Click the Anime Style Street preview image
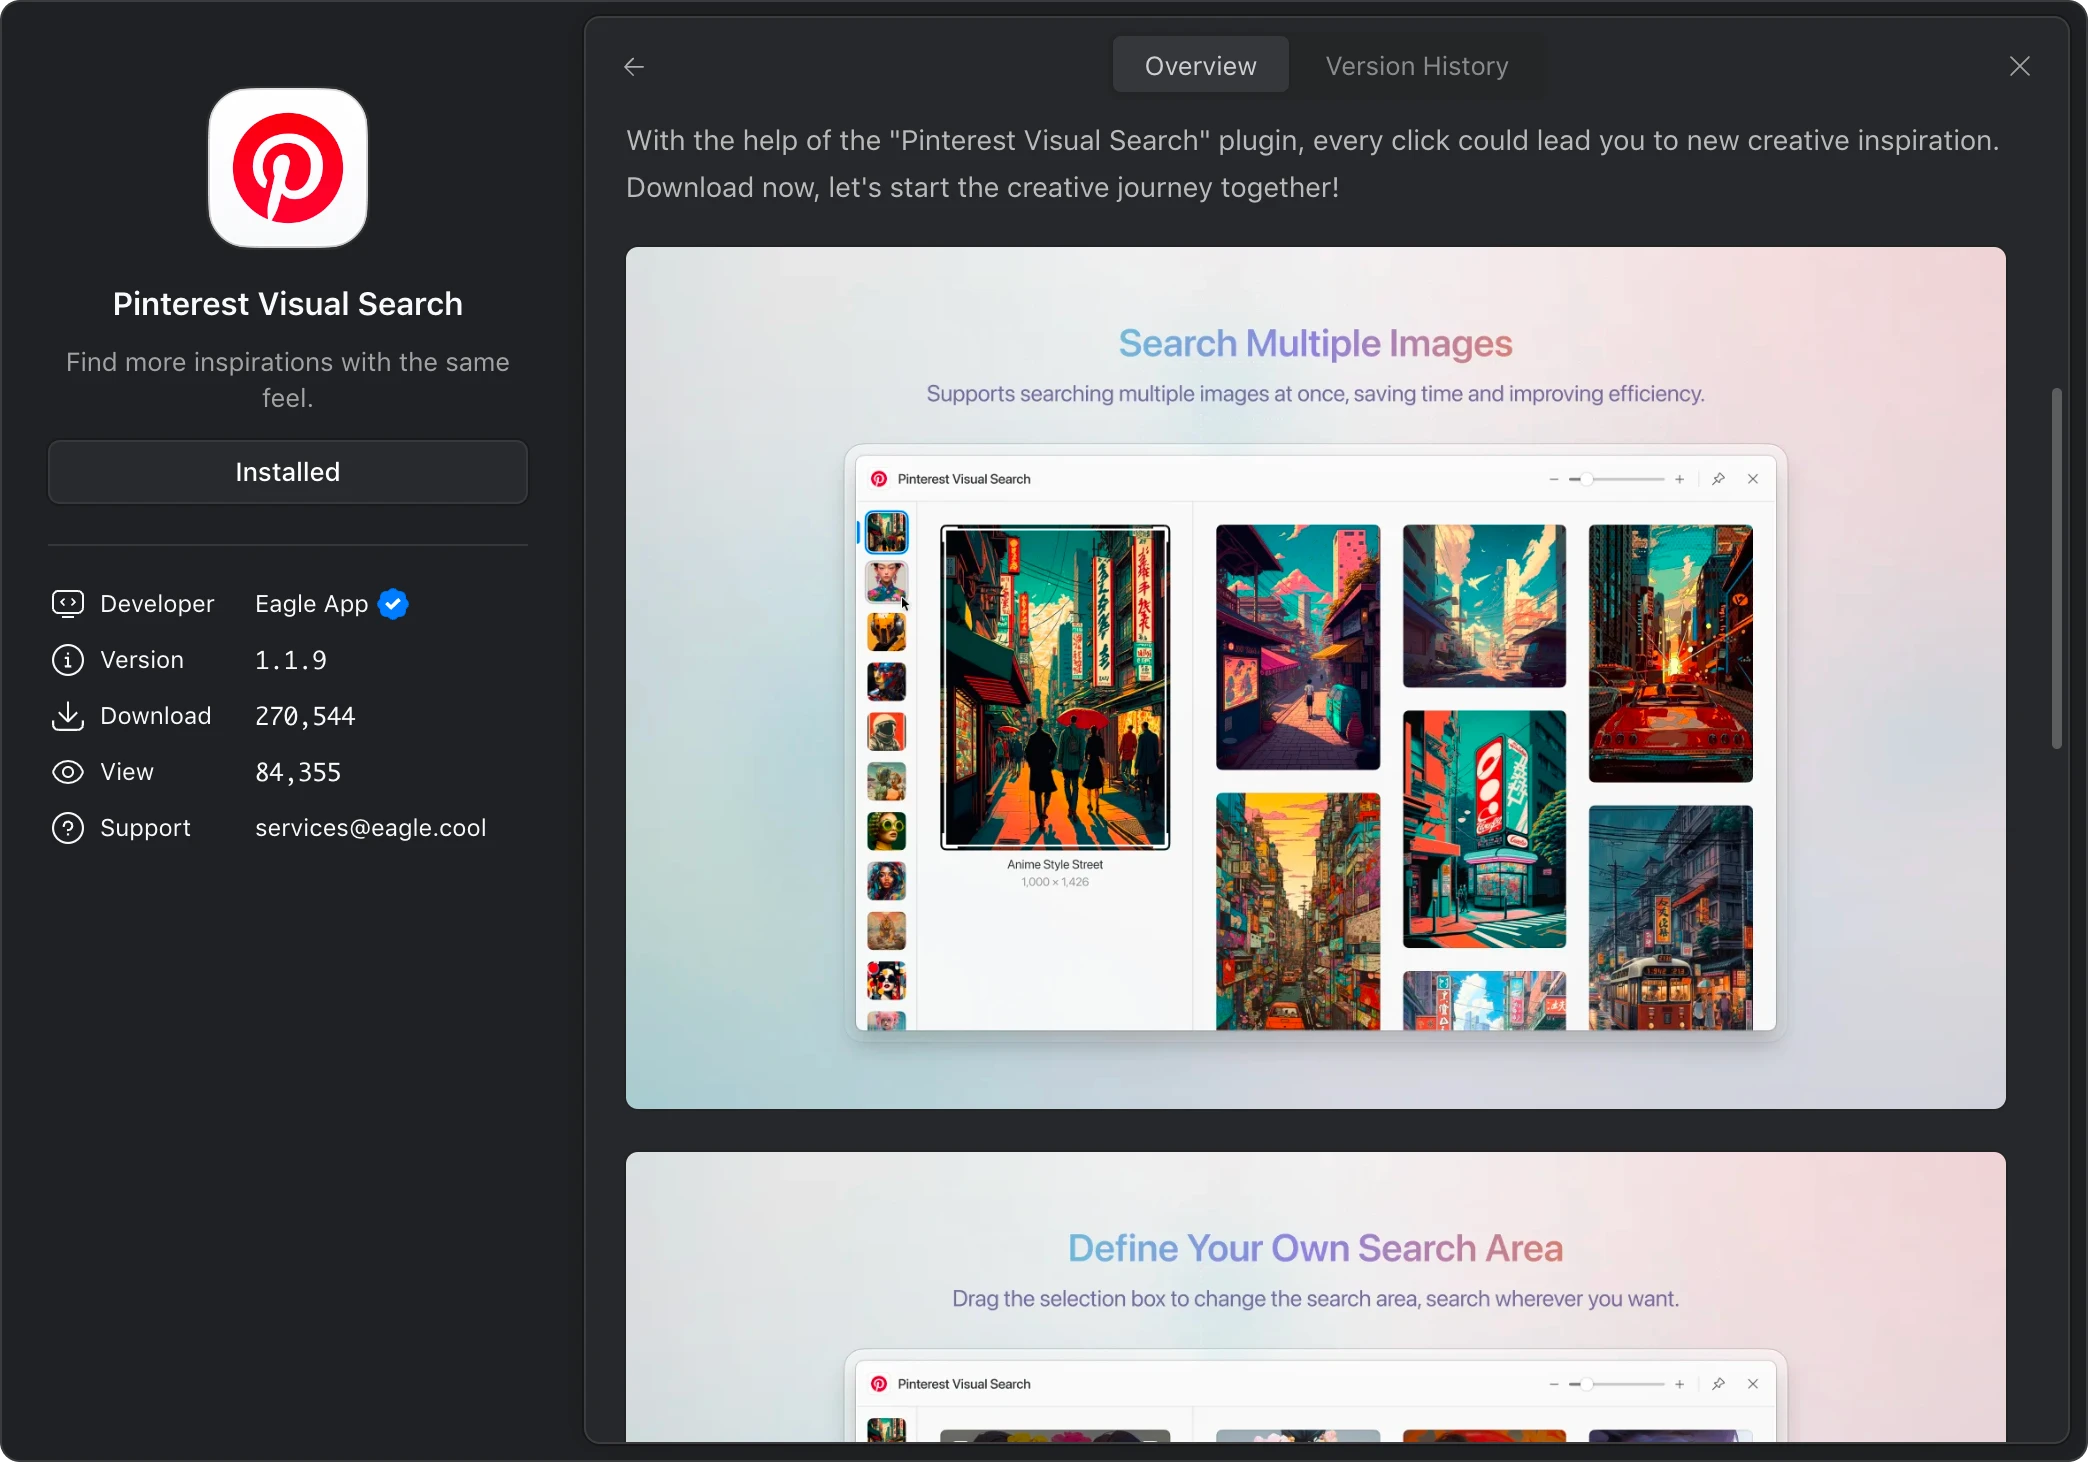Image resolution: width=2088 pixels, height=1462 pixels. 1054,688
